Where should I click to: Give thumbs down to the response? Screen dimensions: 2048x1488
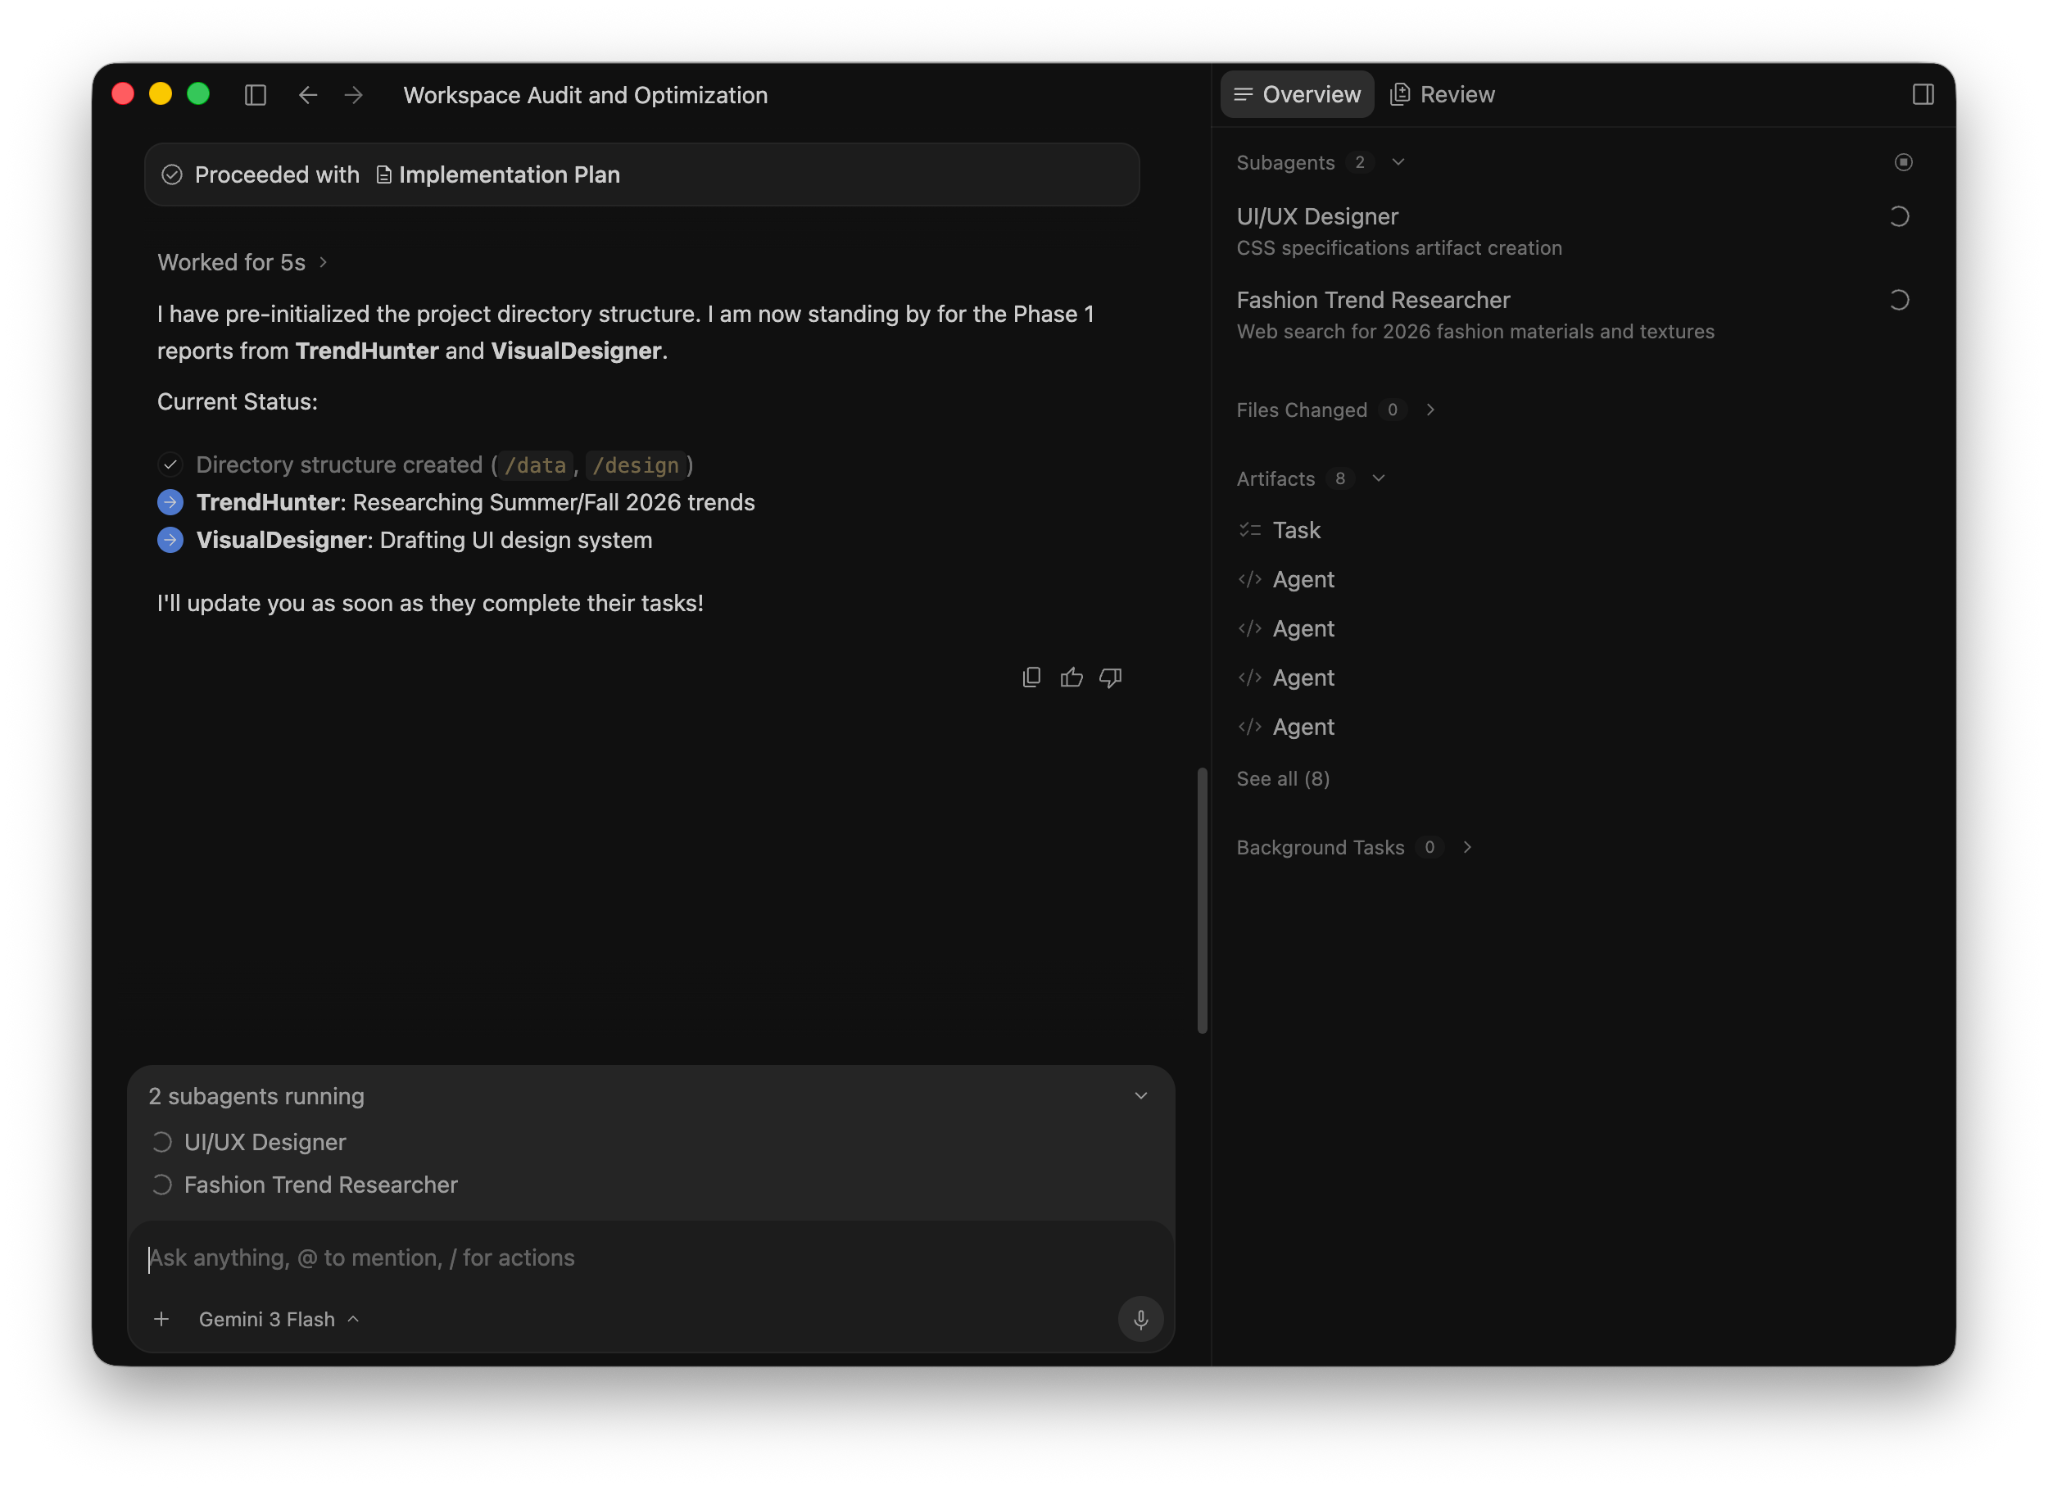pyautogui.click(x=1111, y=678)
